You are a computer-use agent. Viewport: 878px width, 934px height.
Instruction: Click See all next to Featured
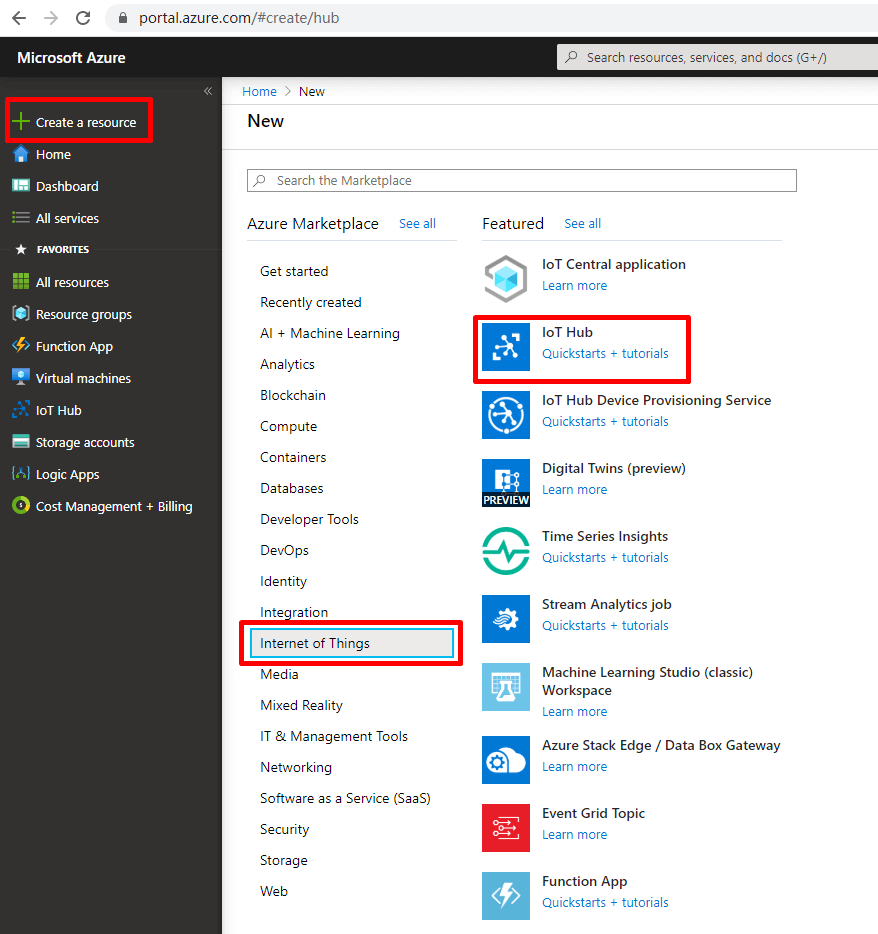(x=583, y=223)
